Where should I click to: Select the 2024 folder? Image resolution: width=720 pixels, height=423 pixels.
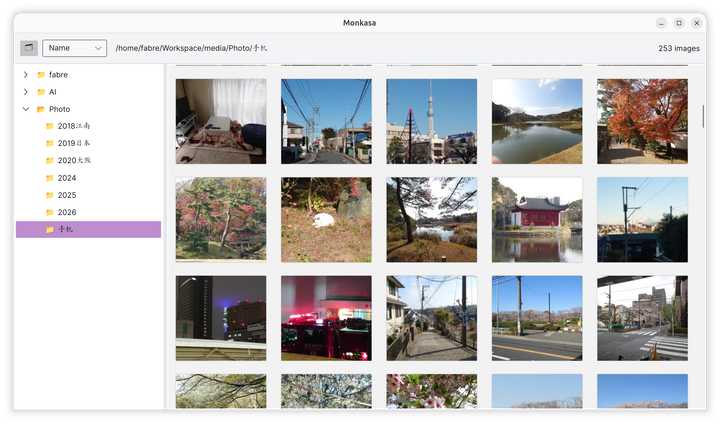(x=88, y=178)
